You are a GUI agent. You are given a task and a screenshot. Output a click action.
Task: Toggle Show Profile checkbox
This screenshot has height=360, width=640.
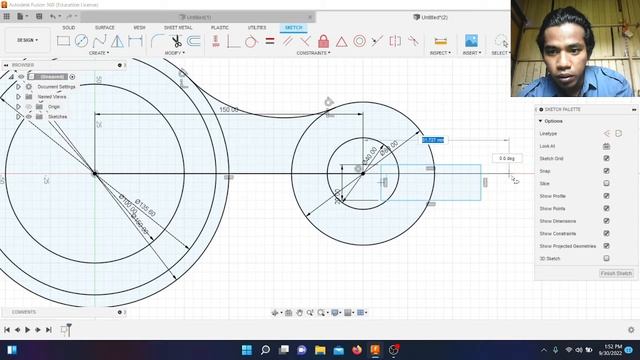coord(607,196)
